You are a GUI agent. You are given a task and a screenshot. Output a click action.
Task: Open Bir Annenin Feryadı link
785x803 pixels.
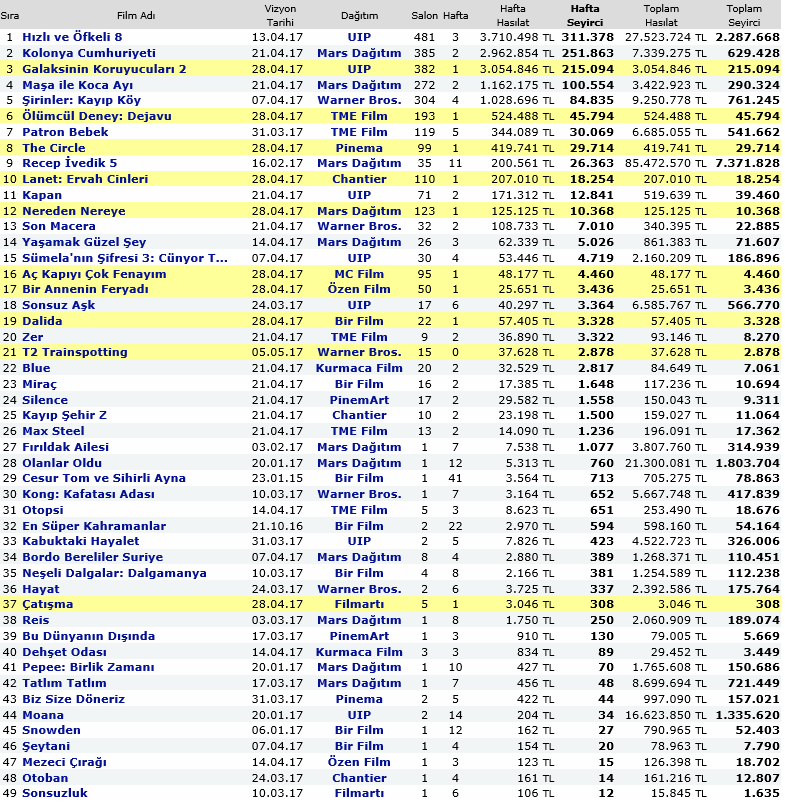pyautogui.click(x=86, y=289)
